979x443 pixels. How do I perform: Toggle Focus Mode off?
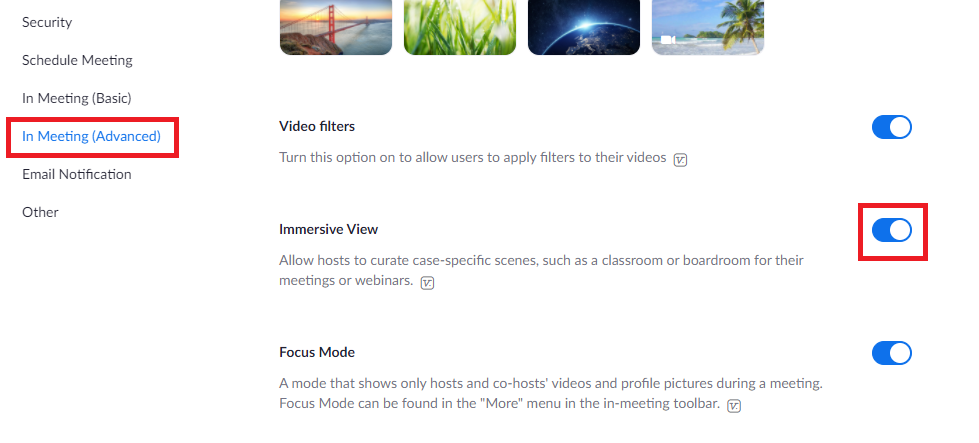pyautogui.click(x=891, y=353)
